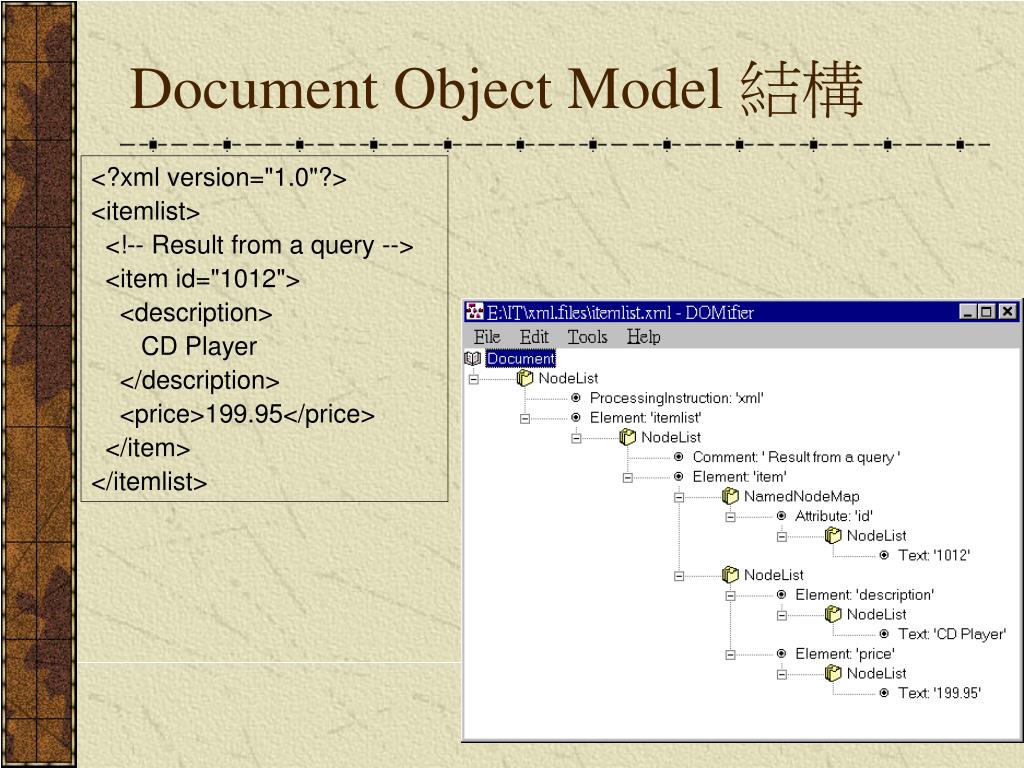Click the '<price>199.95</price>' line
The width and height of the screenshot is (1024, 768).
click(x=248, y=415)
